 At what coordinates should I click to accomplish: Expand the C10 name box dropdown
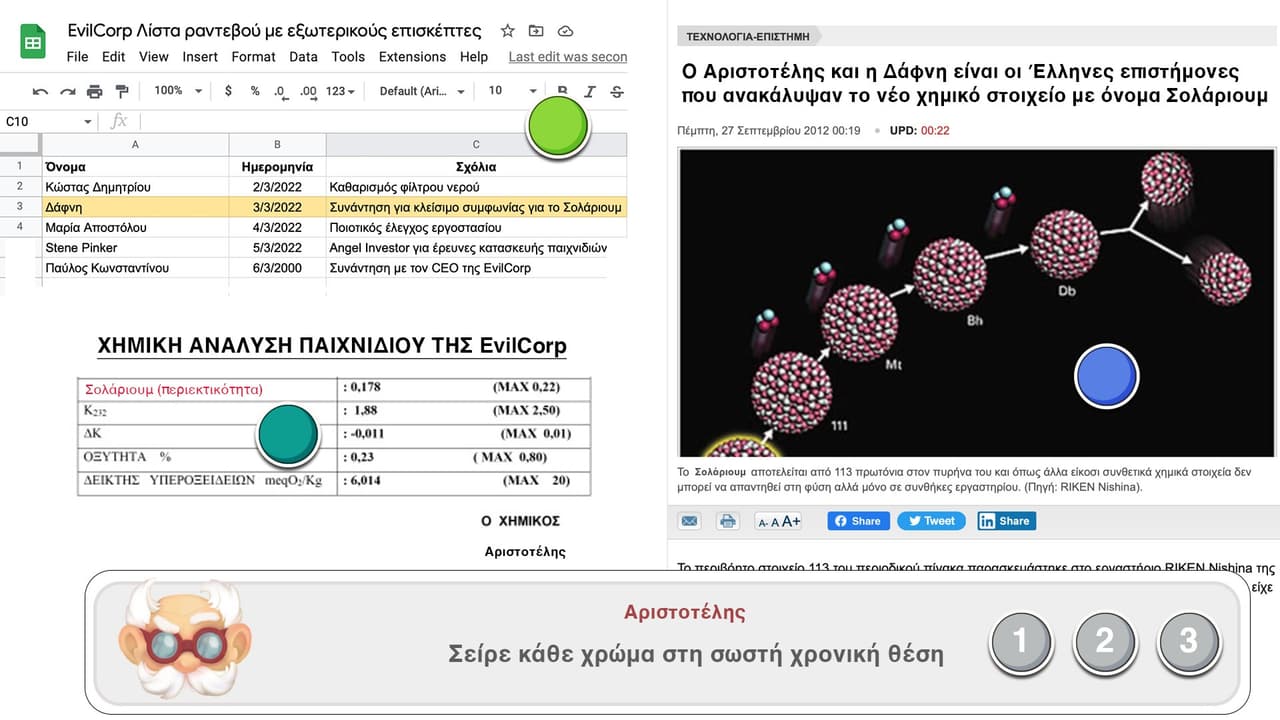pyautogui.click(x=88, y=122)
